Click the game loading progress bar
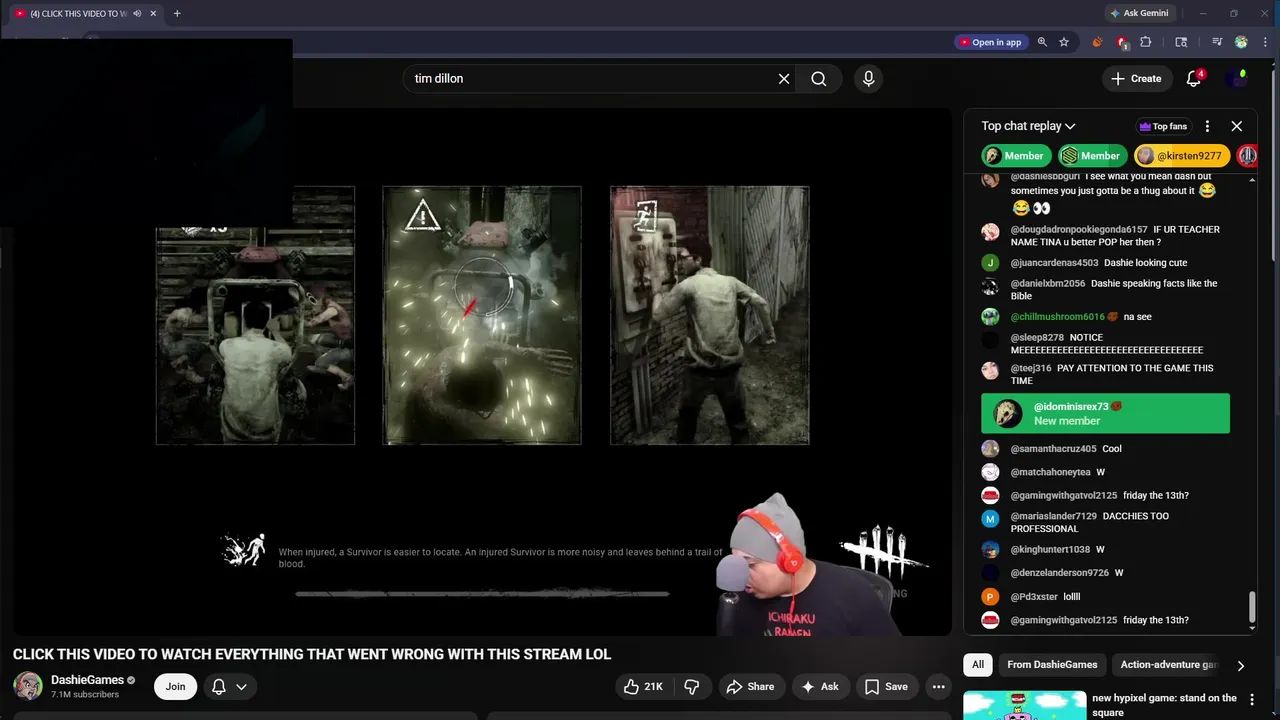 (482, 594)
